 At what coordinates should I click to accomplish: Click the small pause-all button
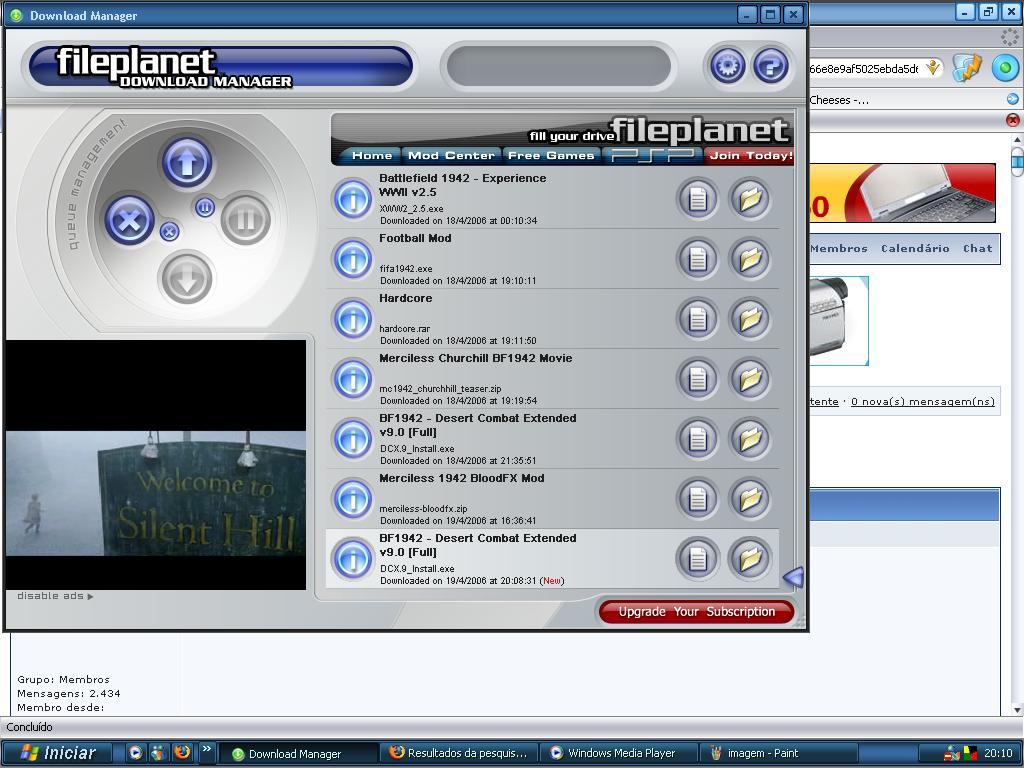(x=204, y=208)
